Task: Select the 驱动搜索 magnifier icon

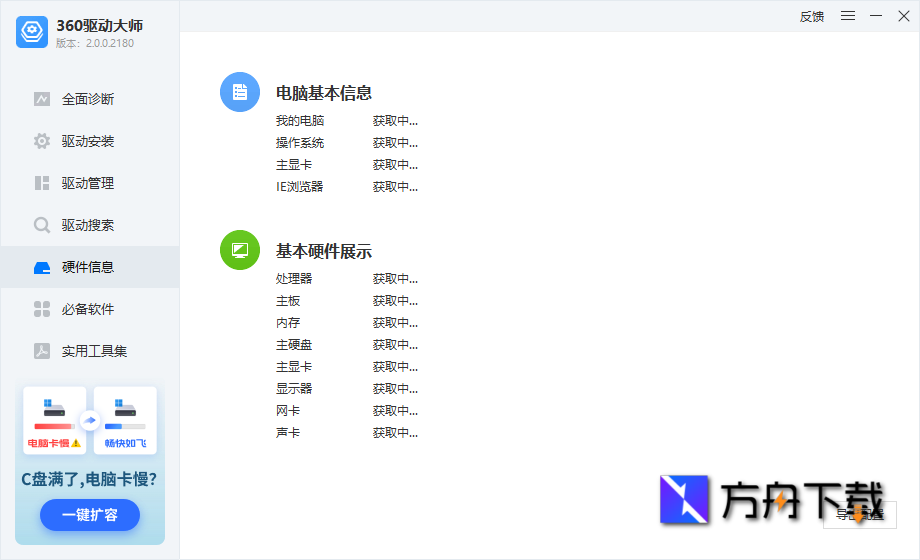Action: coord(42,225)
